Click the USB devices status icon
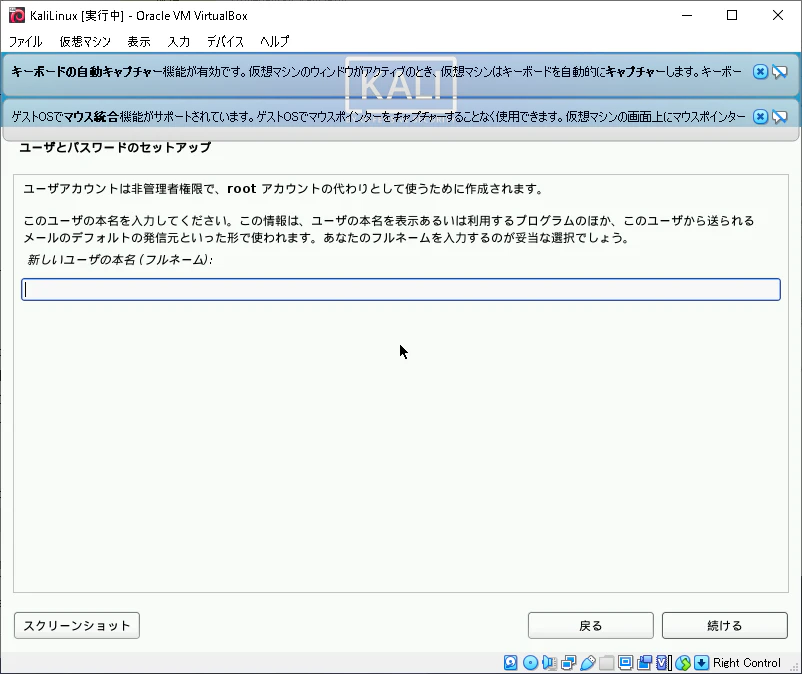This screenshot has width=802, height=674. tap(588, 663)
